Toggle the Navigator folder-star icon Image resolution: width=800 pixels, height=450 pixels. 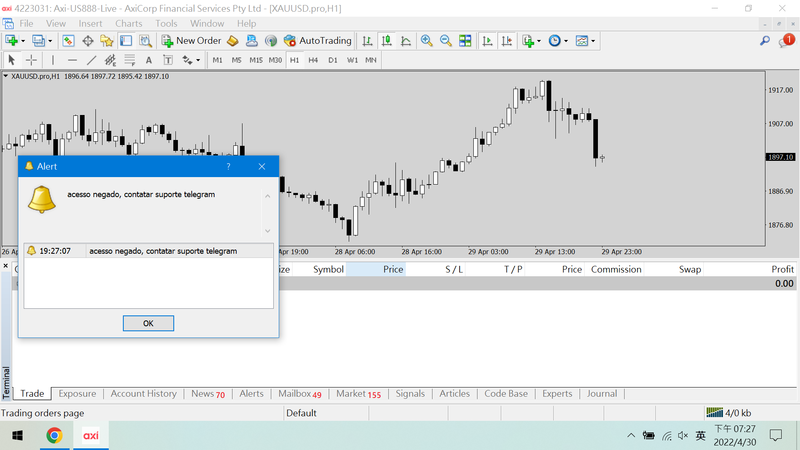coord(107,41)
